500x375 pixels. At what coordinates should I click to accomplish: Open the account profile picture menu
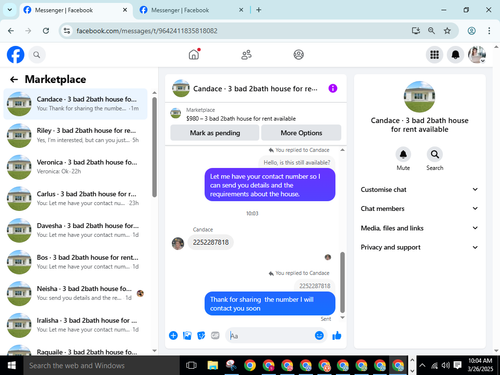(x=477, y=54)
